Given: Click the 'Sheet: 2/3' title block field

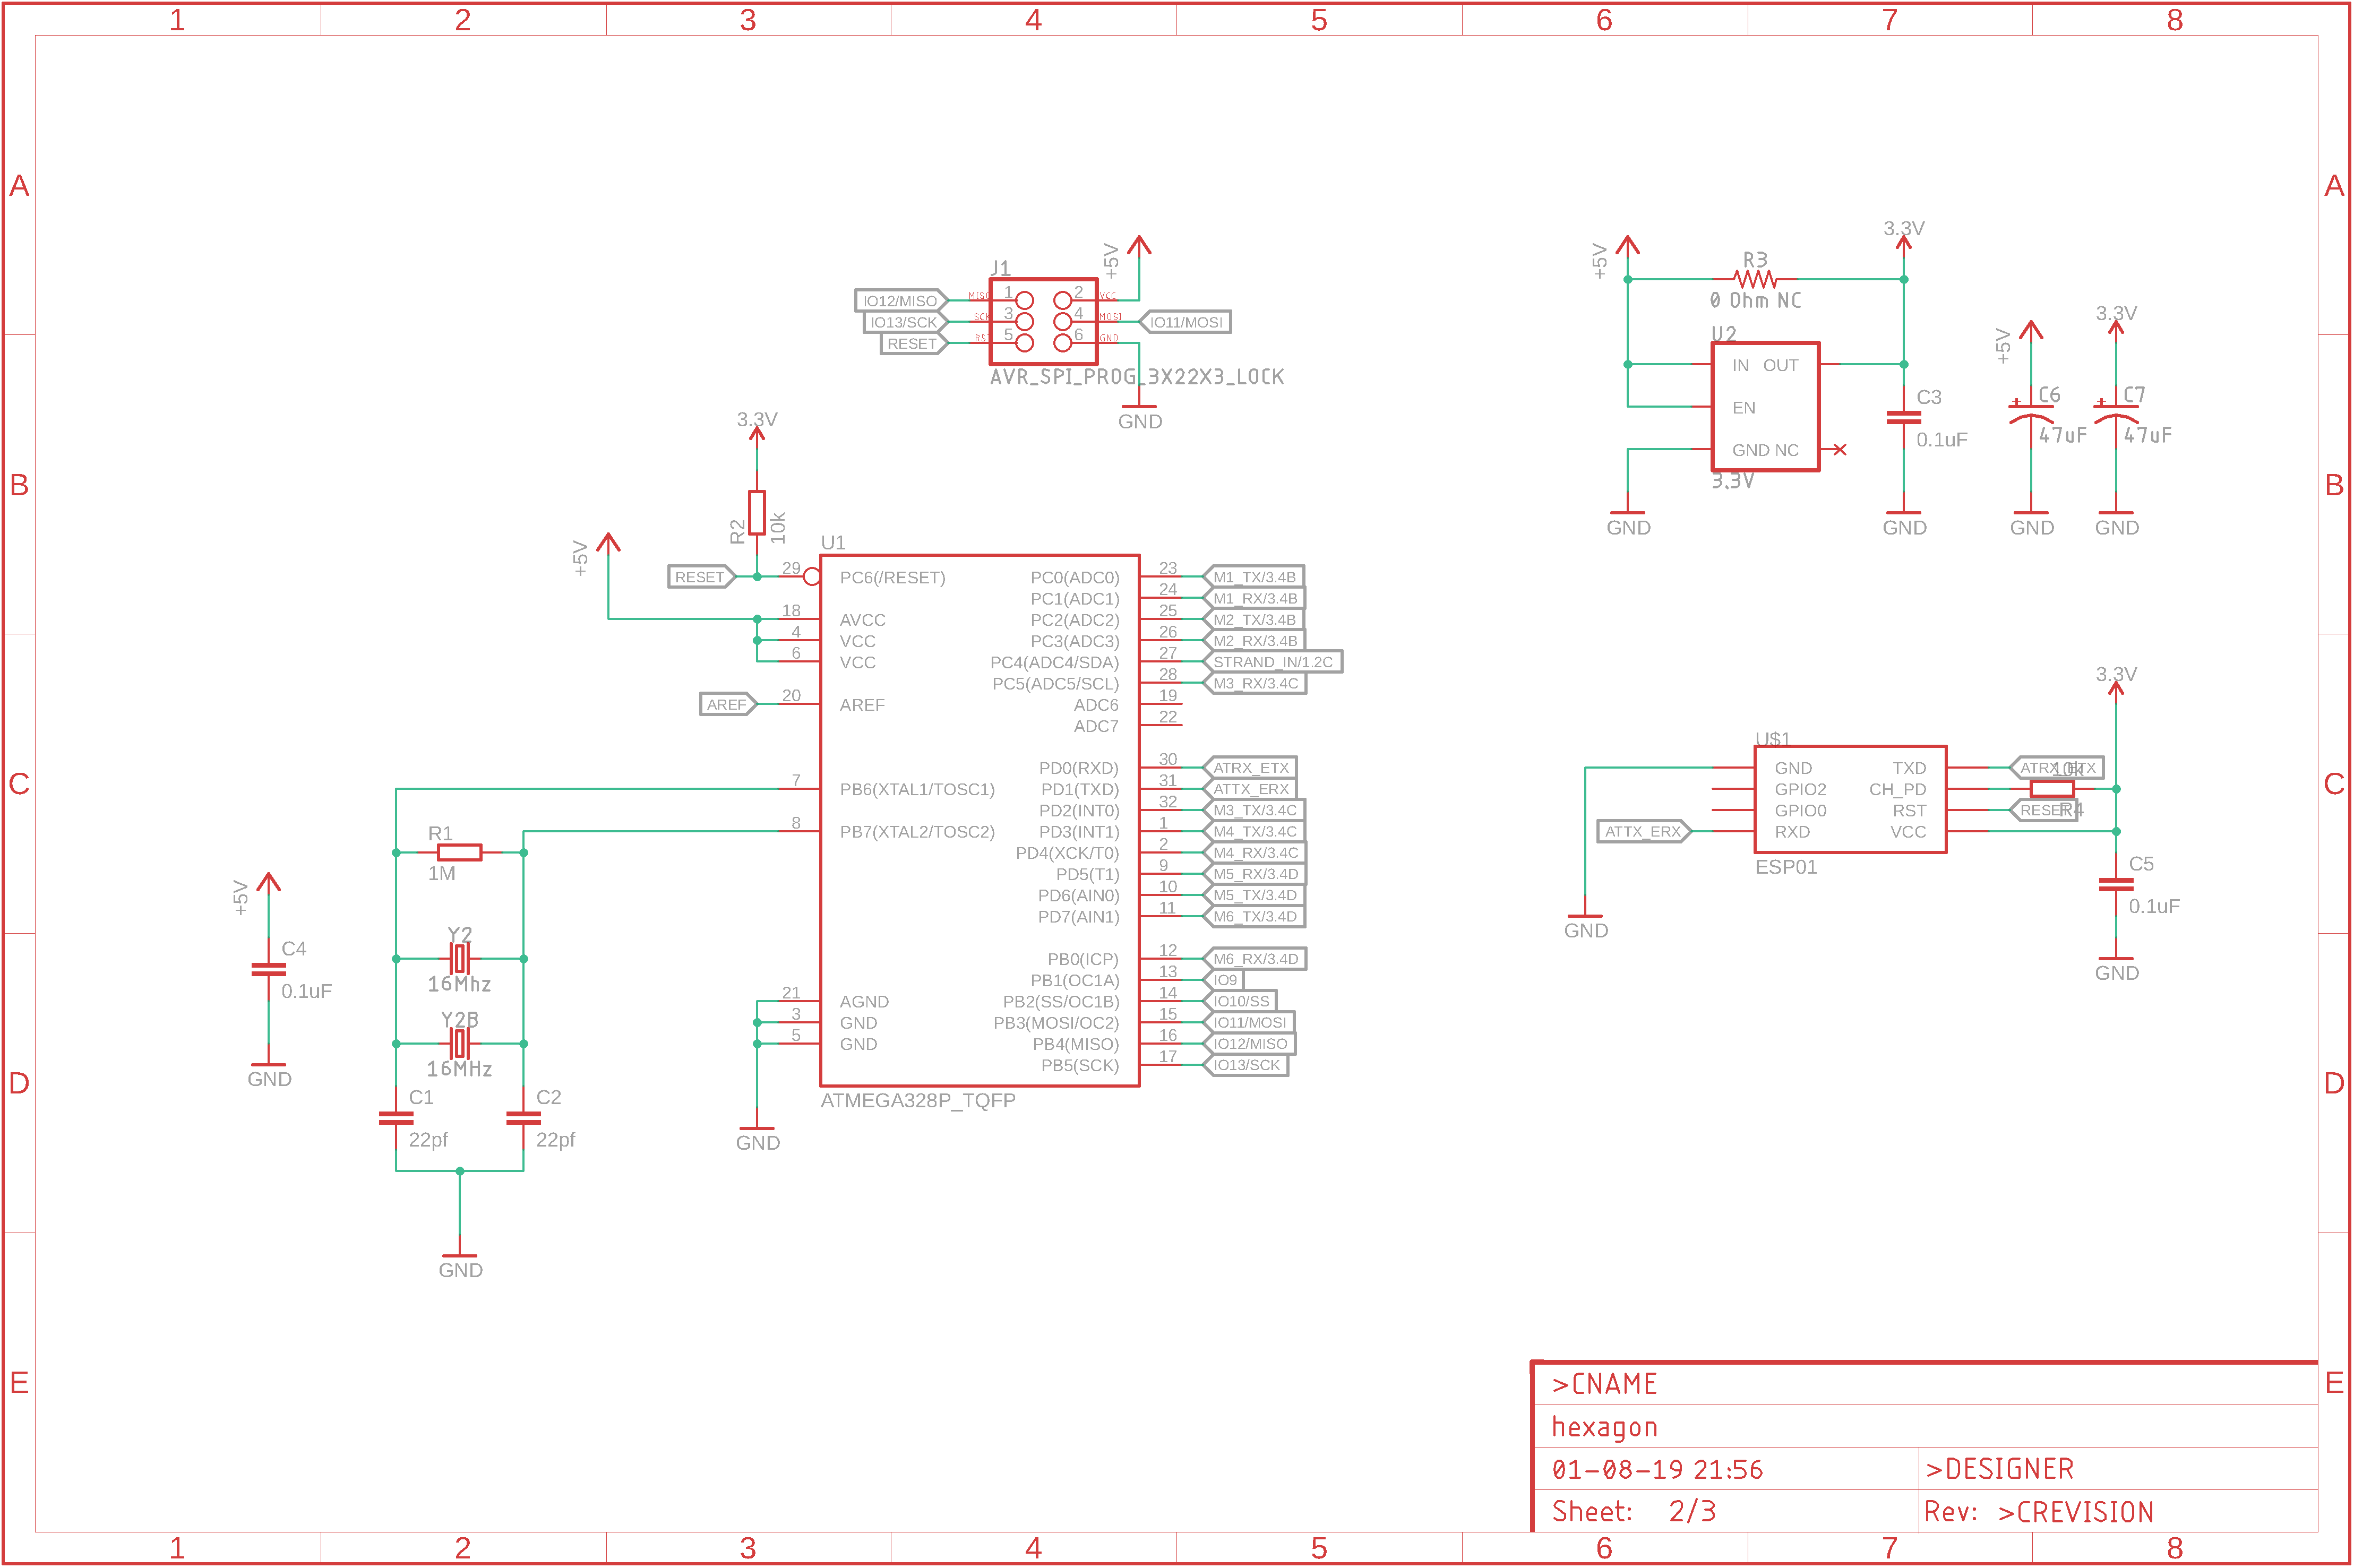Looking at the screenshot, I should (x=1633, y=1512).
